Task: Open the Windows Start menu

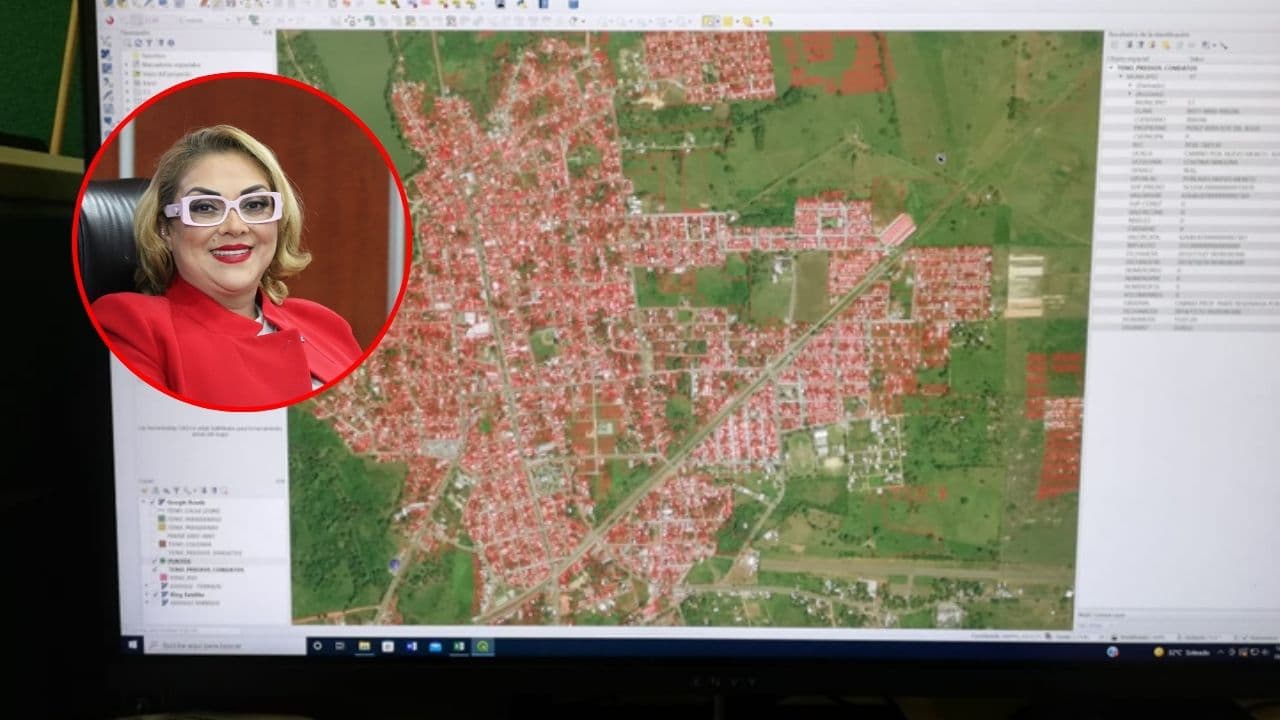Action: point(132,646)
